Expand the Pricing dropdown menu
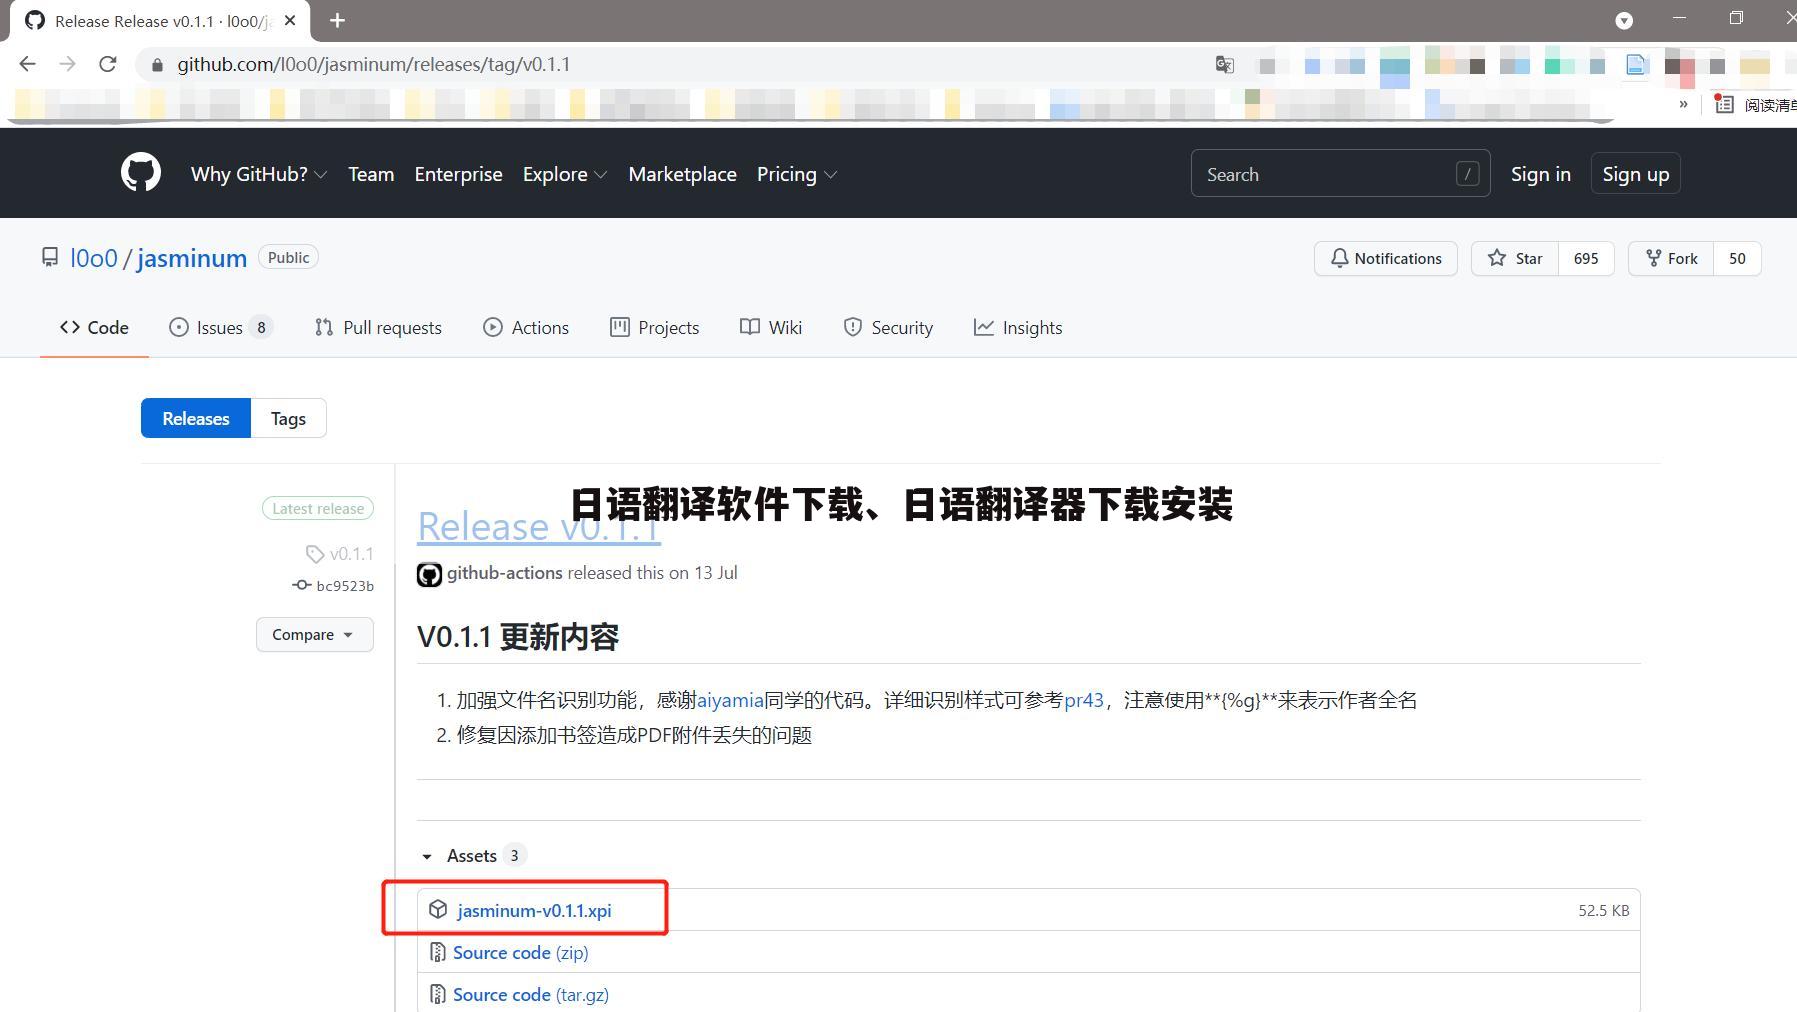This screenshot has width=1797, height=1012. [x=797, y=174]
